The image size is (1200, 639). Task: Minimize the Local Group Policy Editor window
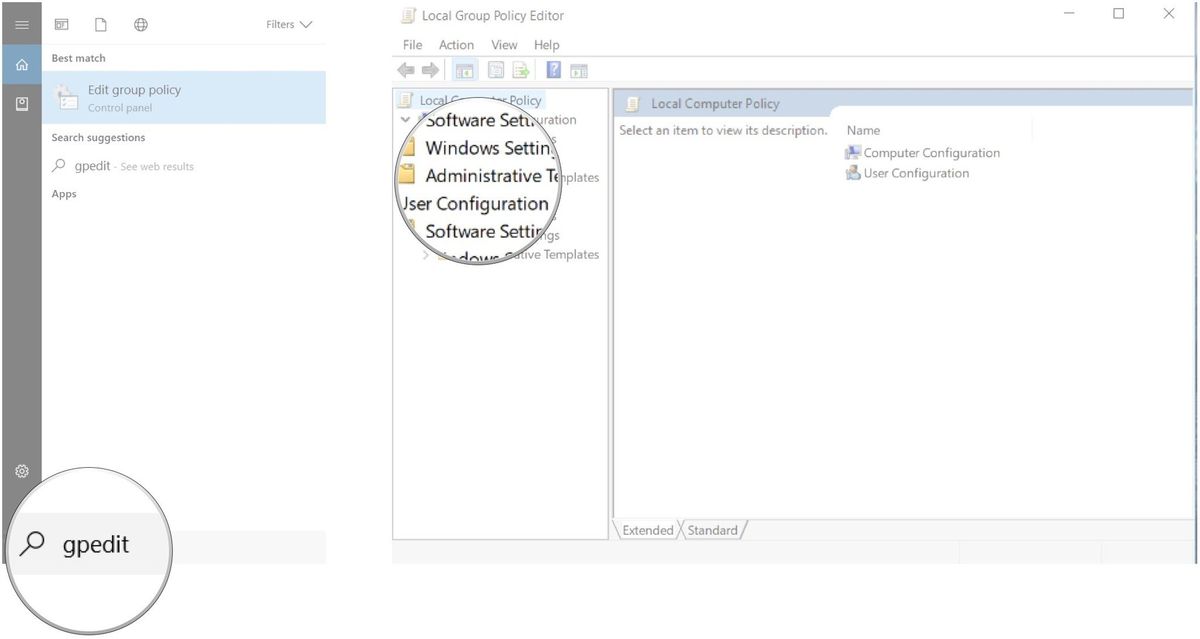(x=1070, y=14)
